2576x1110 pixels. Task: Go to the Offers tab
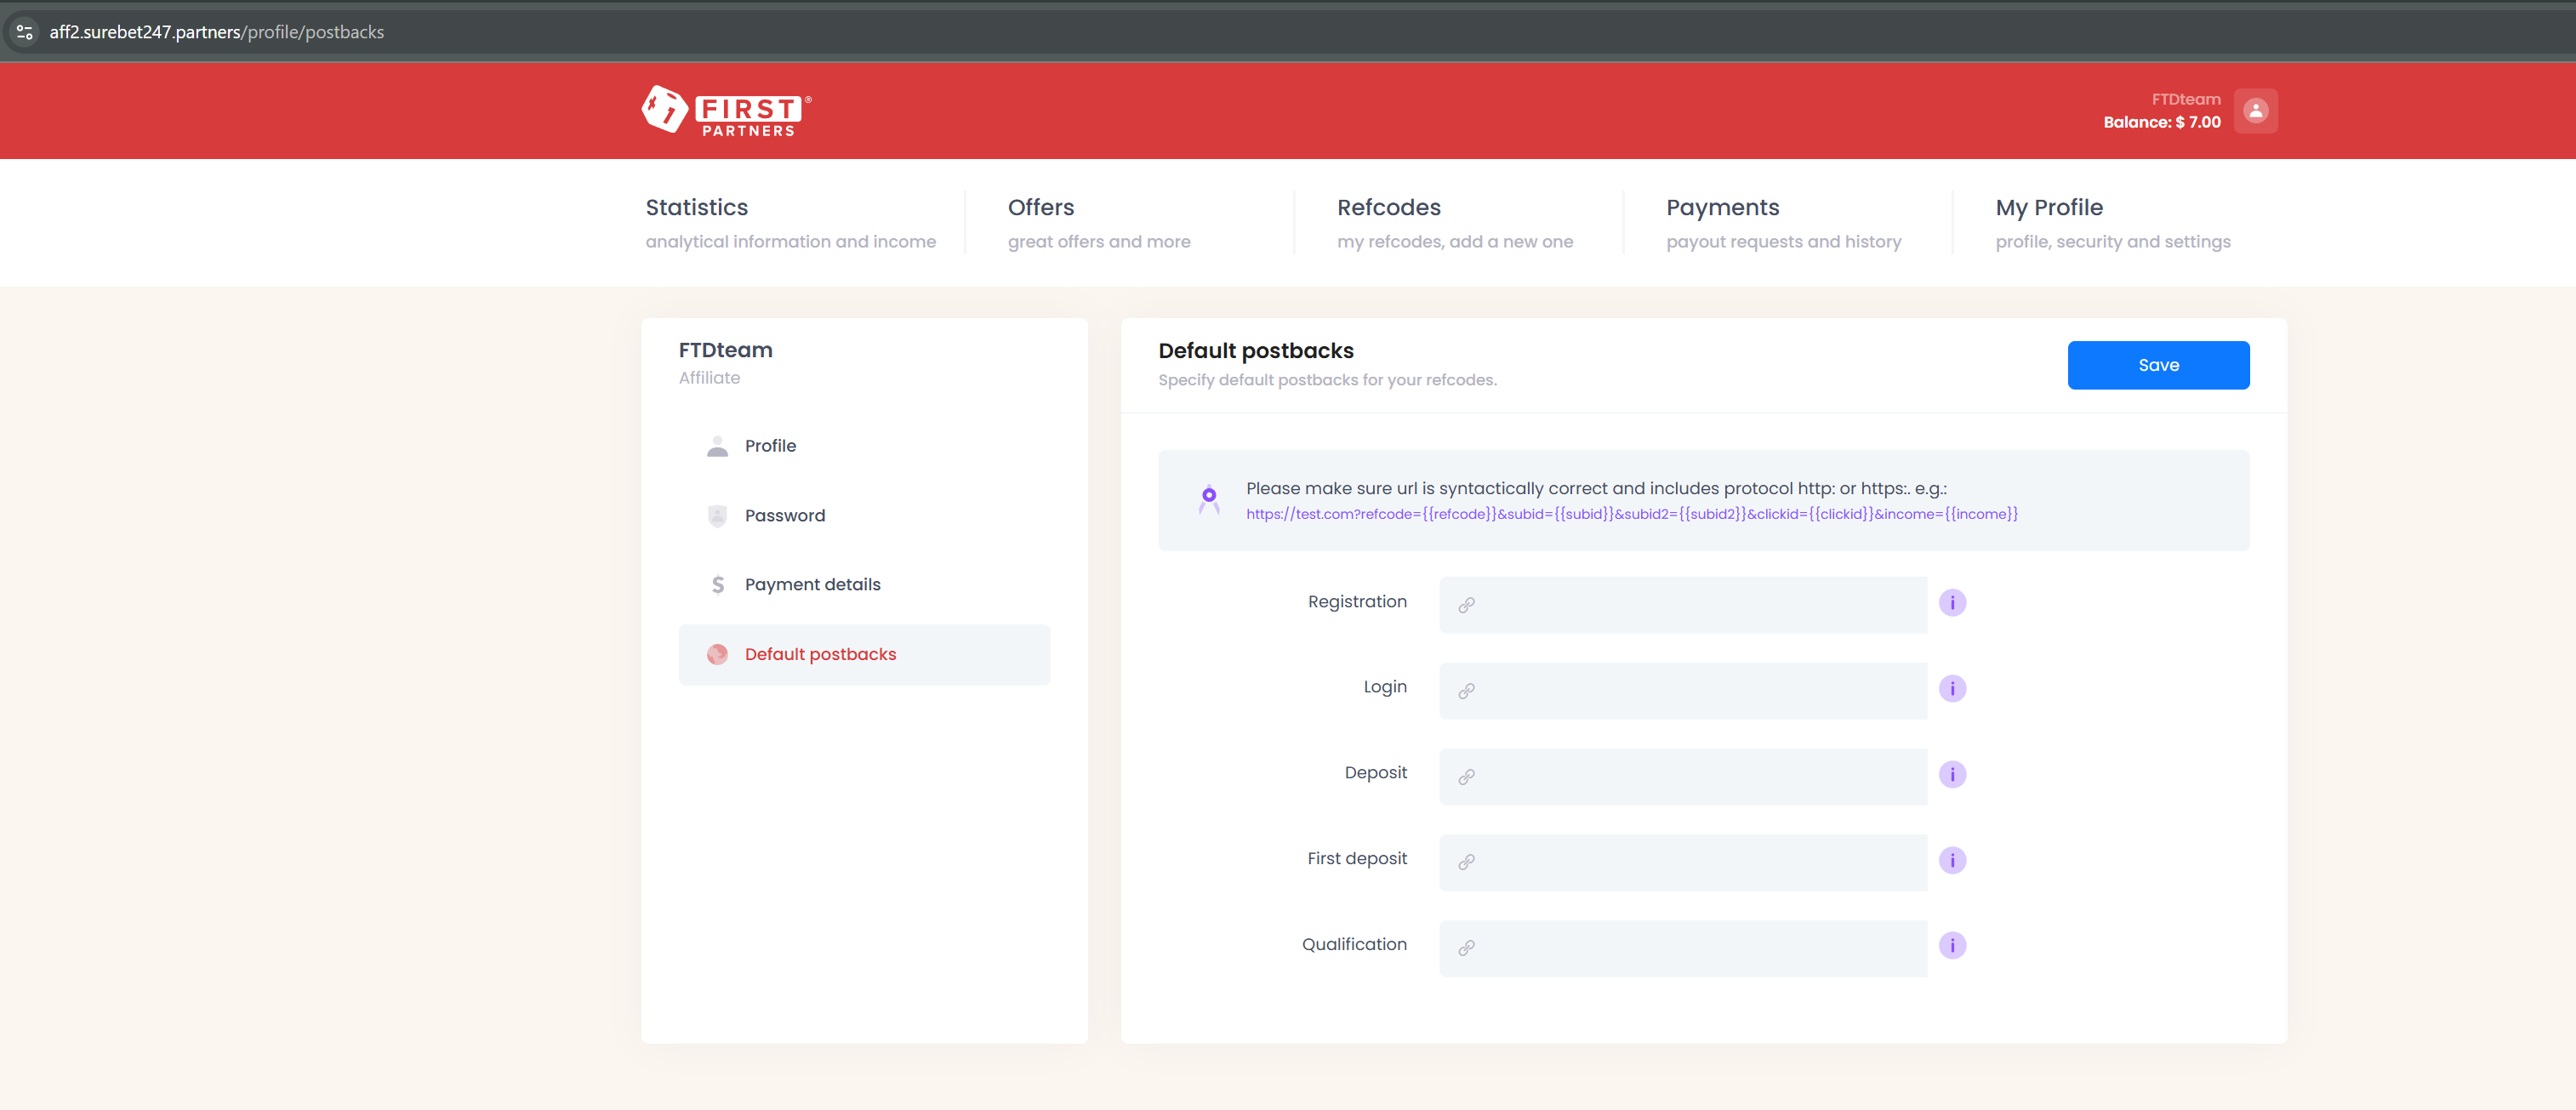tap(1040, 208)
